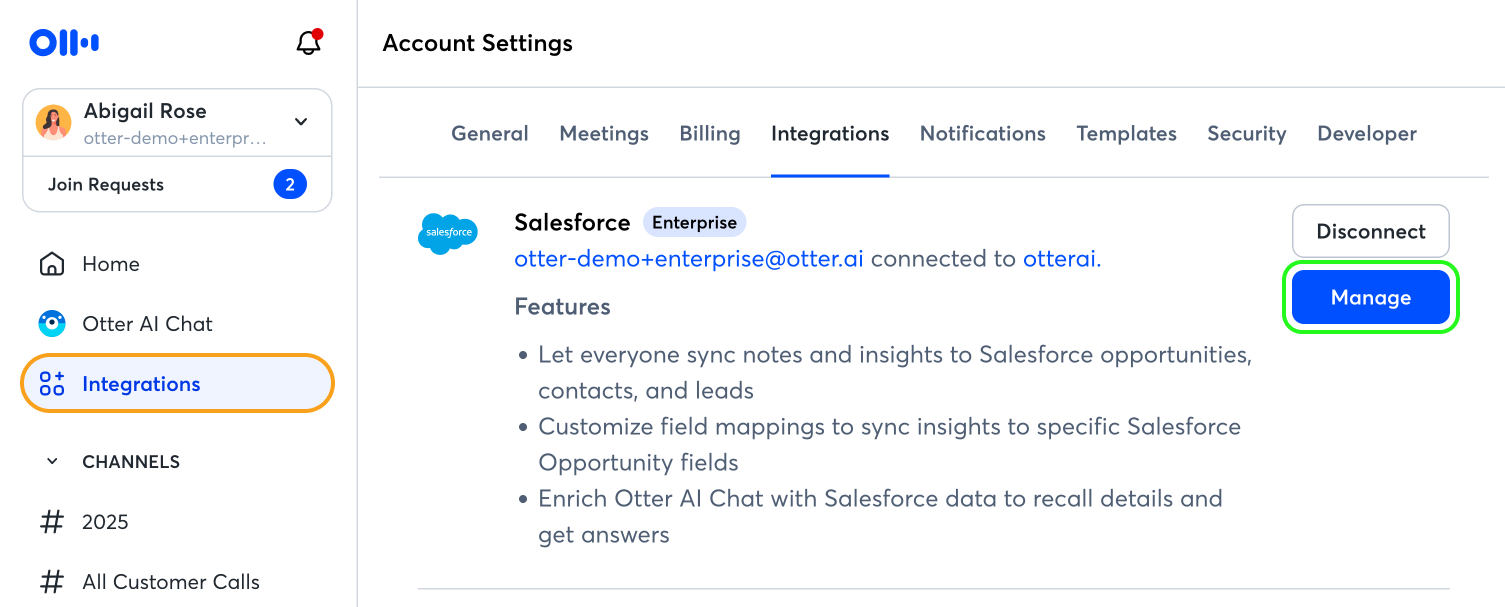Click the Integrations grid icon
Image resolution: width=1505 pixels, height=607 pixels.
52,384
